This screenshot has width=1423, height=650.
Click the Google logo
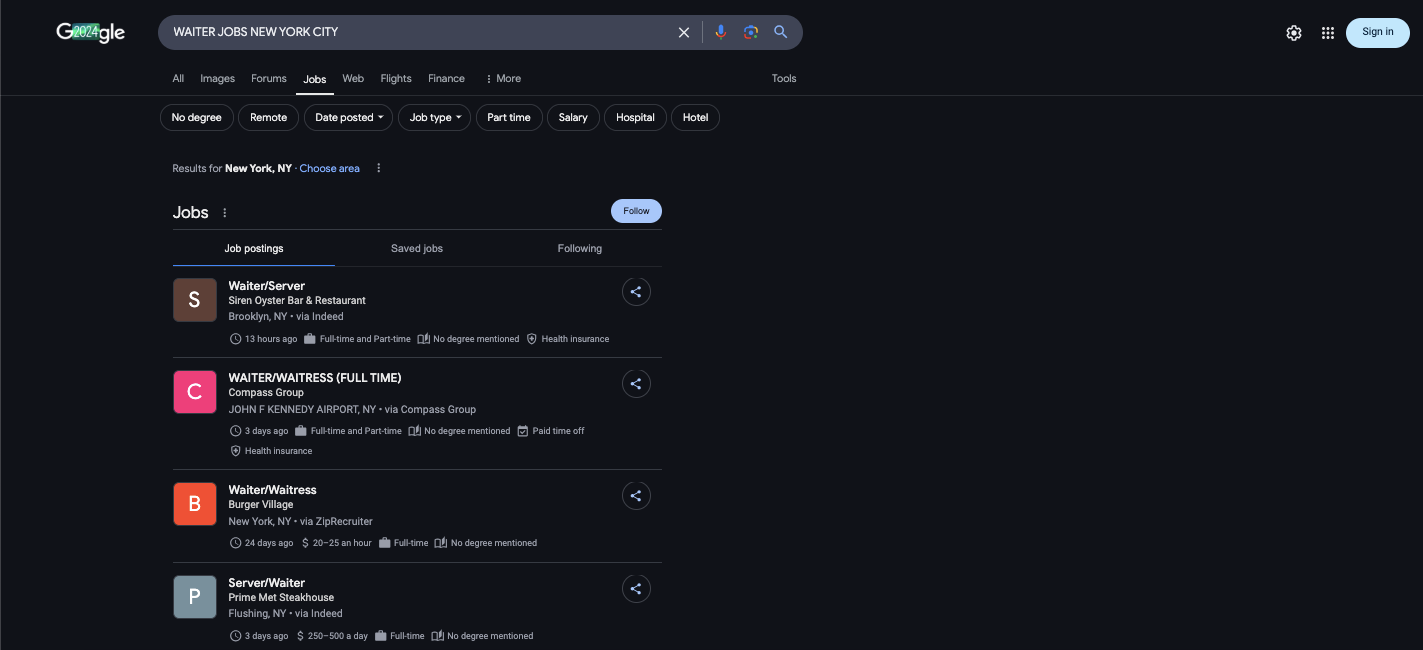(91, 32)
